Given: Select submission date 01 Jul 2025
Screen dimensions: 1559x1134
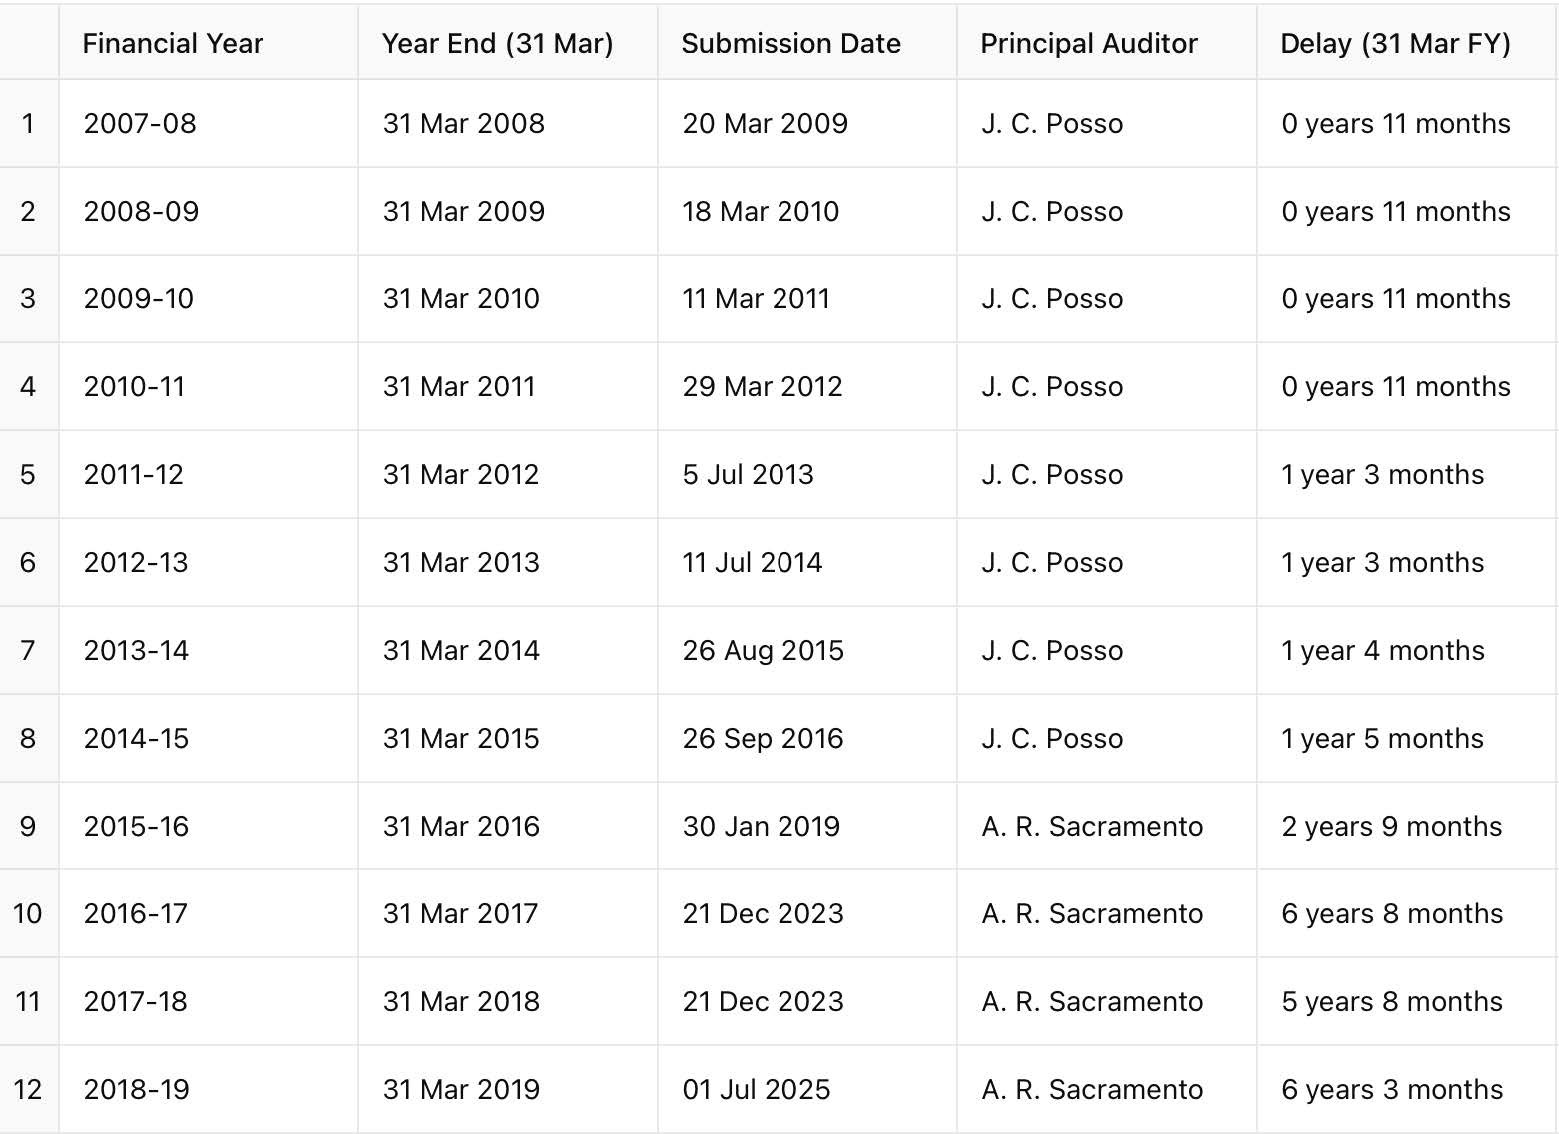Looking at the screenshot, I should 756,1090.
